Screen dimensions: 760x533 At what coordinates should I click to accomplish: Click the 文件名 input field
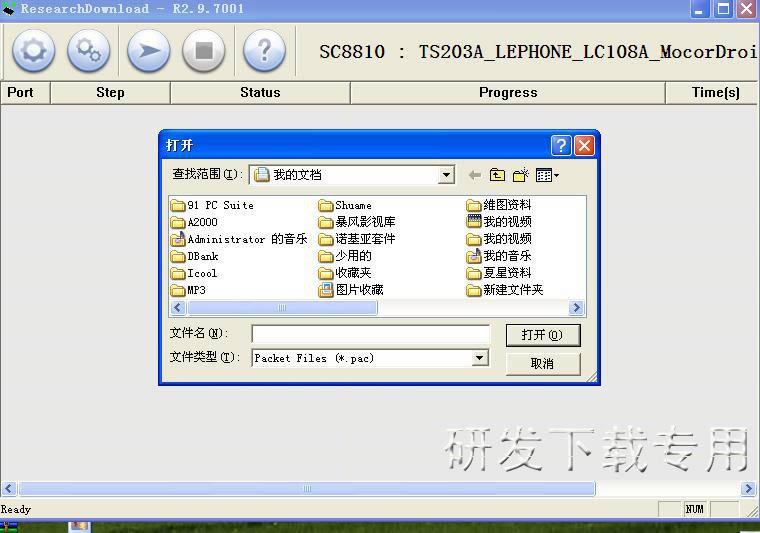click(x=370, y=334)
